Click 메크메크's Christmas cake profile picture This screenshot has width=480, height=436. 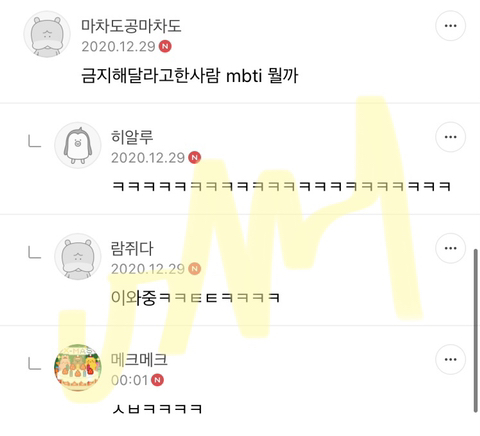point(78,368)
